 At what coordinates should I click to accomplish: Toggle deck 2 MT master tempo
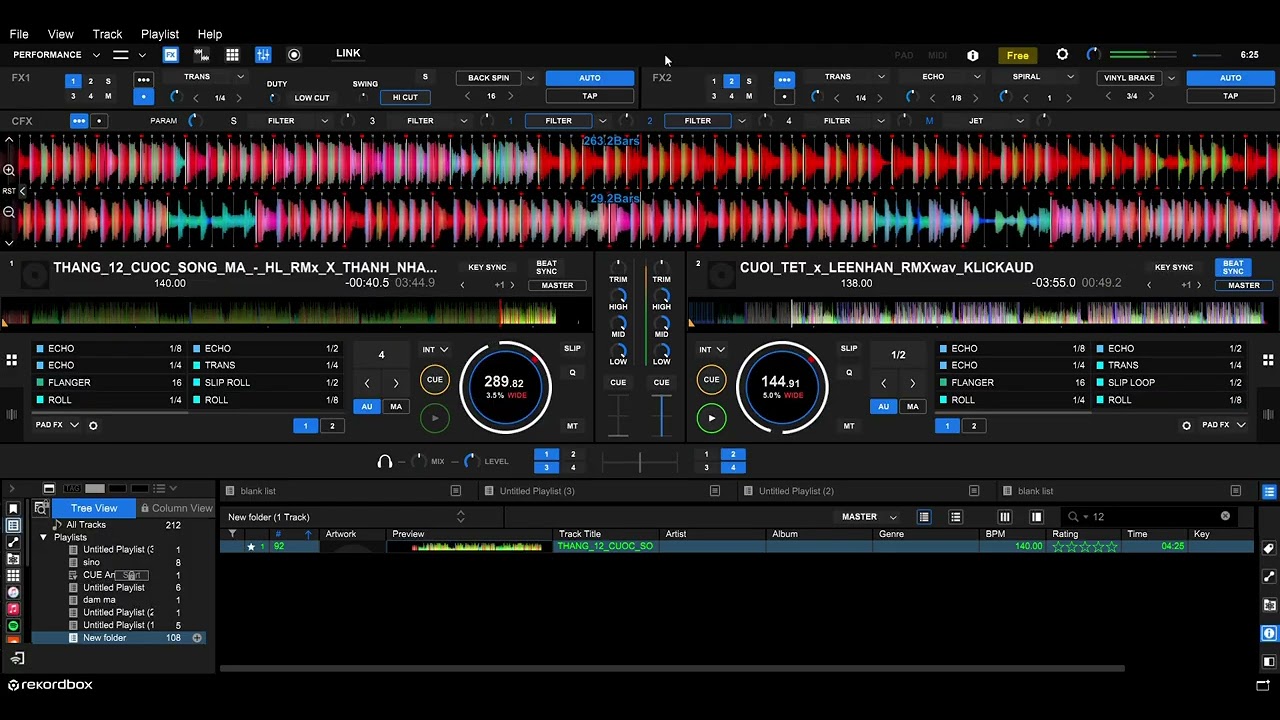pos(849,426)
